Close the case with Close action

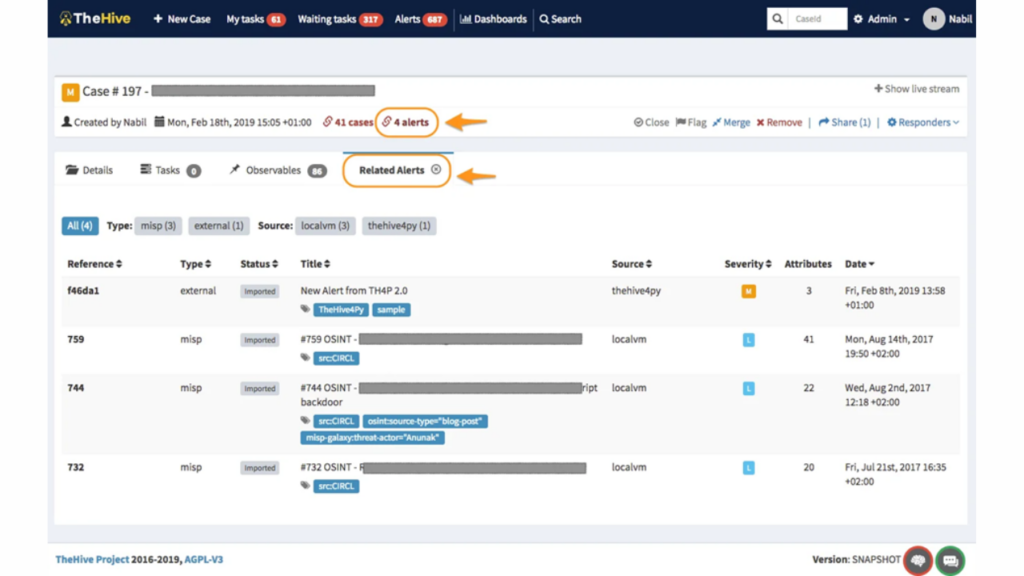tap(651, 122)
